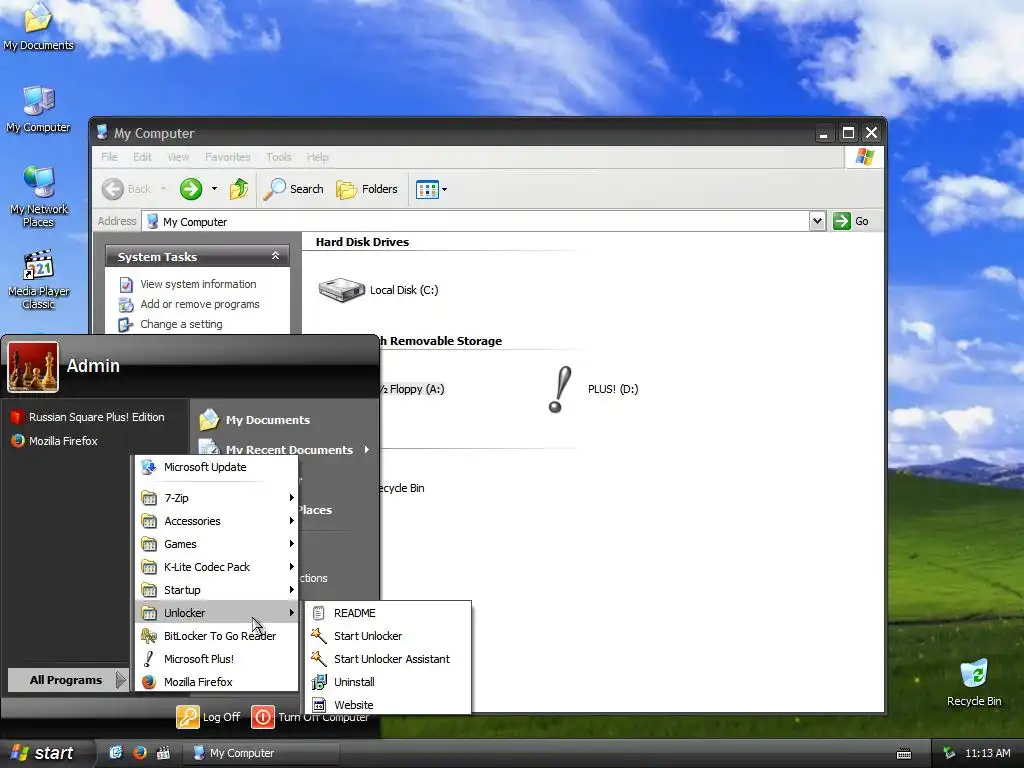Click the 11:13 AM clock
This screenshot has width=1024, height=768.
coord(987,753)
